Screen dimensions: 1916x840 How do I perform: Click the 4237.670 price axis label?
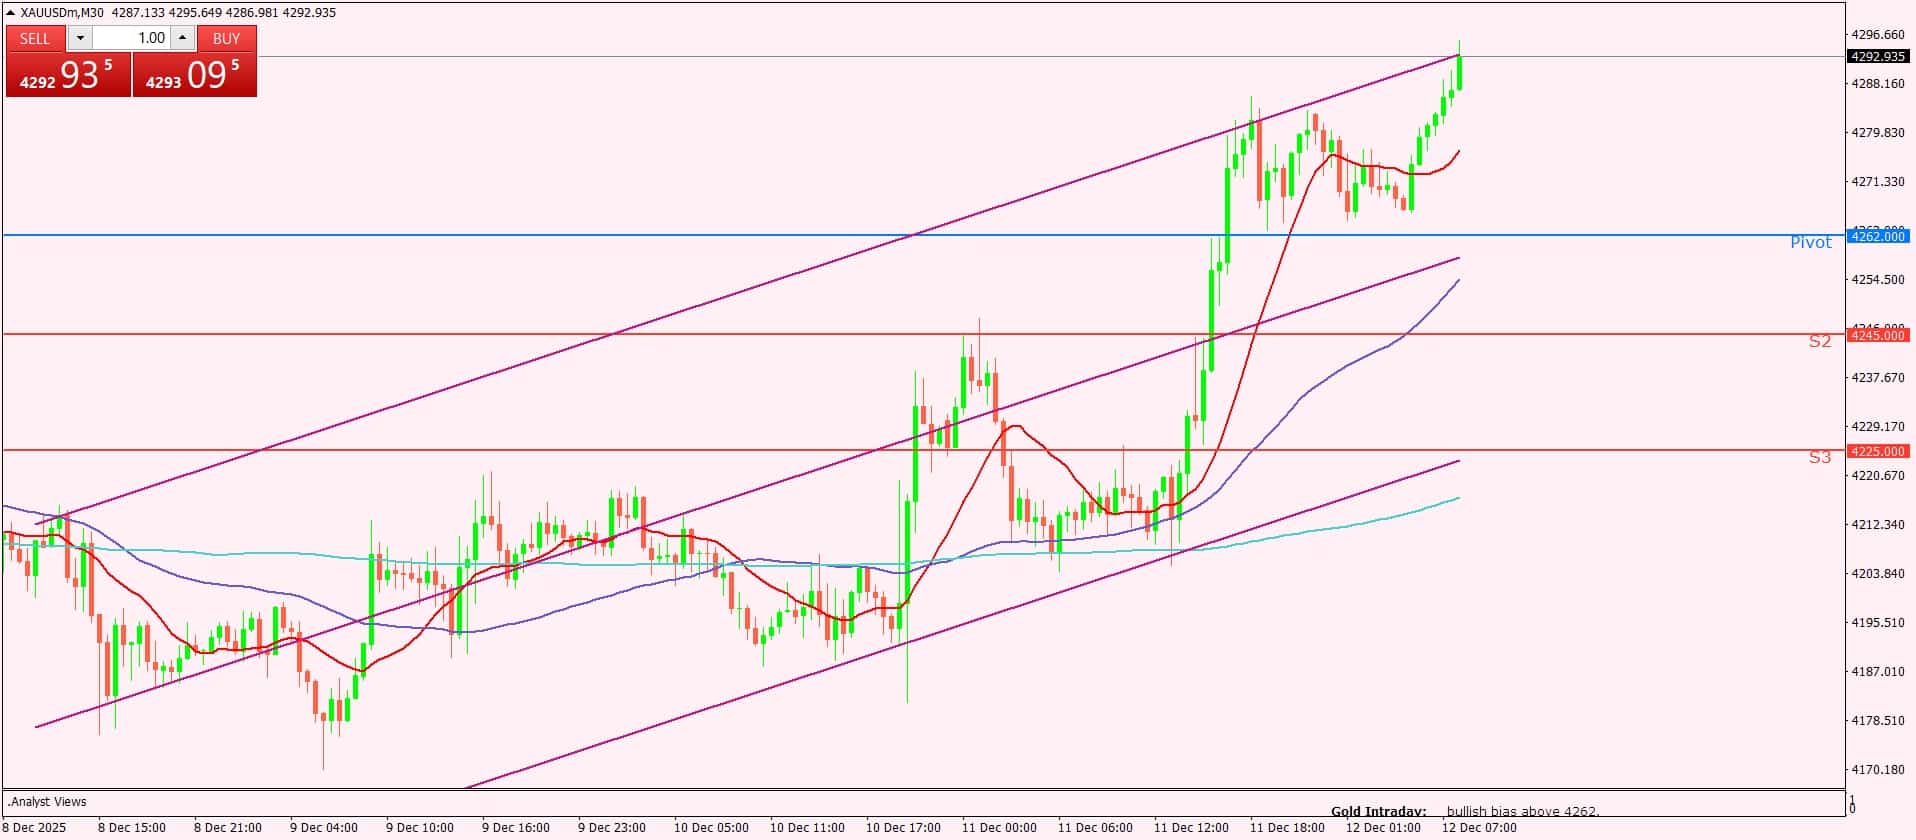[1879, 377]
